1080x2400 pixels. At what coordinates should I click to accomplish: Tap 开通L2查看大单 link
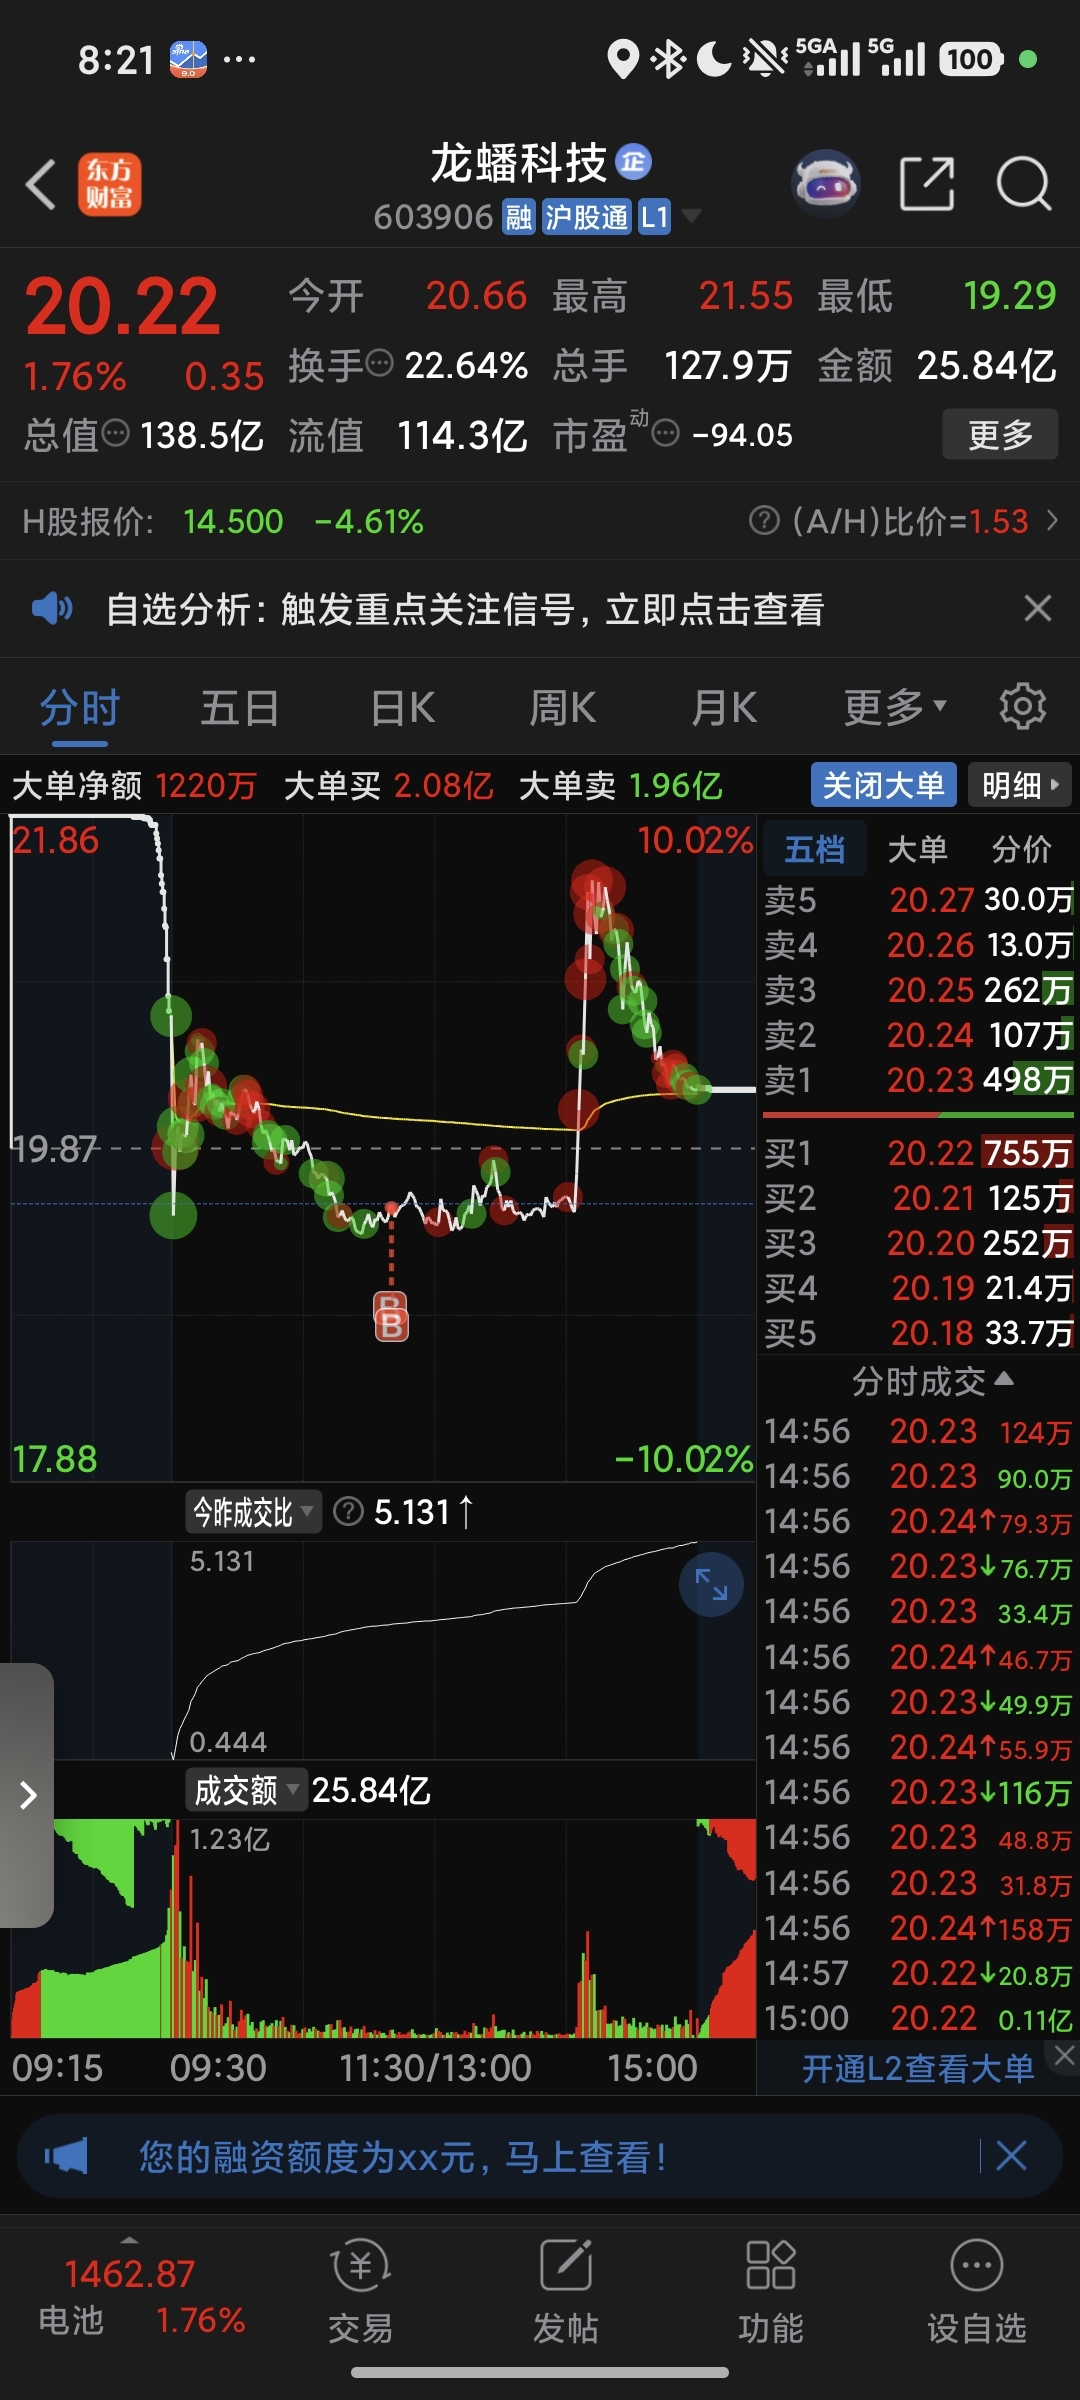(918, 2068)
